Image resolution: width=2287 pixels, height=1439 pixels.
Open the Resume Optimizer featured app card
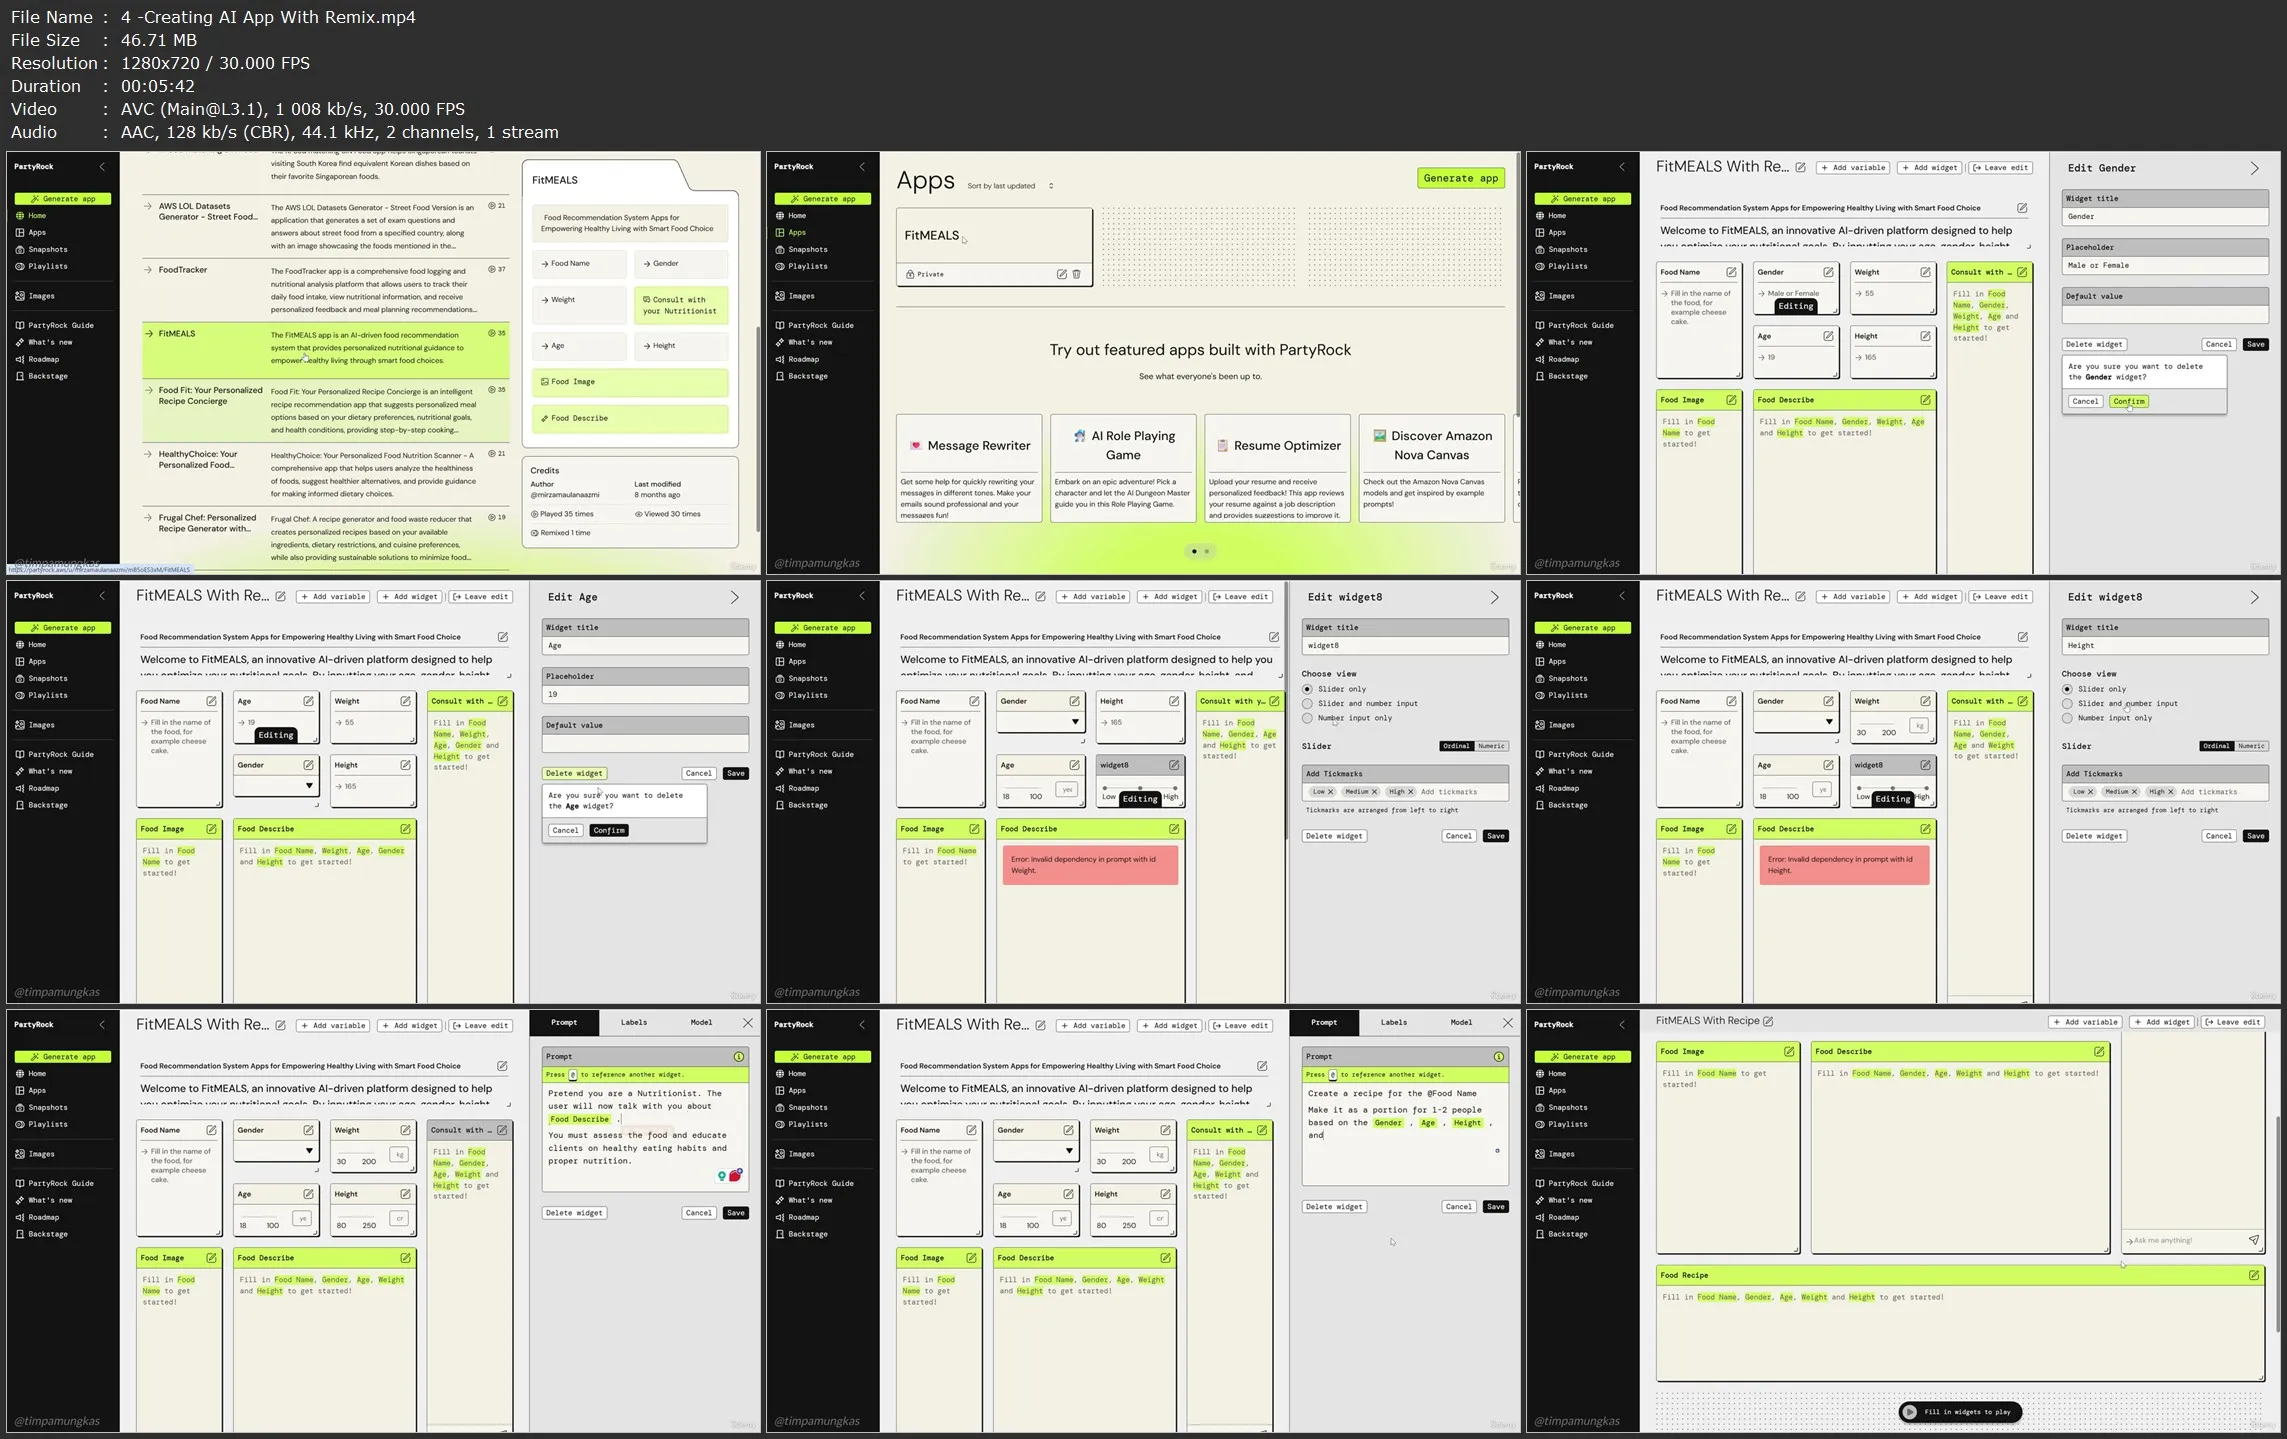click(1277, 468)
